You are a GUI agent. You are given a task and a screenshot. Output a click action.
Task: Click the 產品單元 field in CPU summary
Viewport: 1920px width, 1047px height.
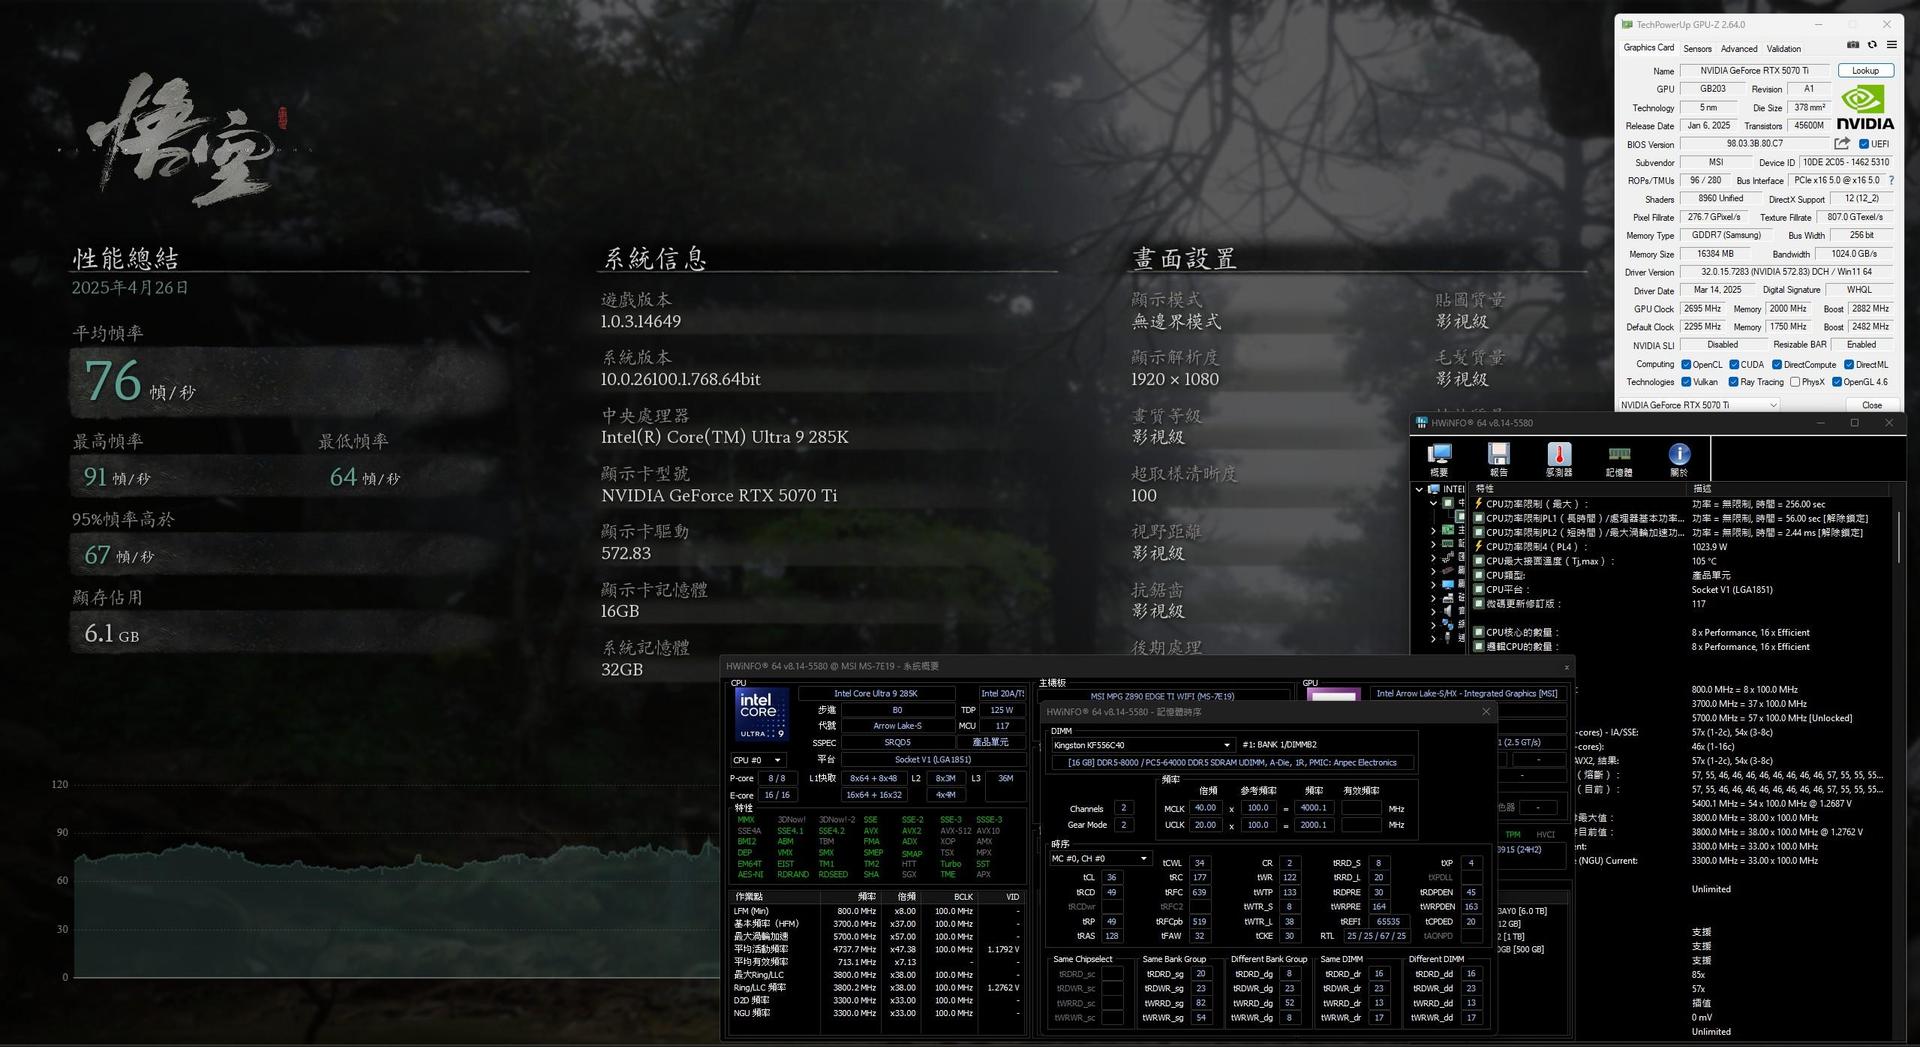990,742
